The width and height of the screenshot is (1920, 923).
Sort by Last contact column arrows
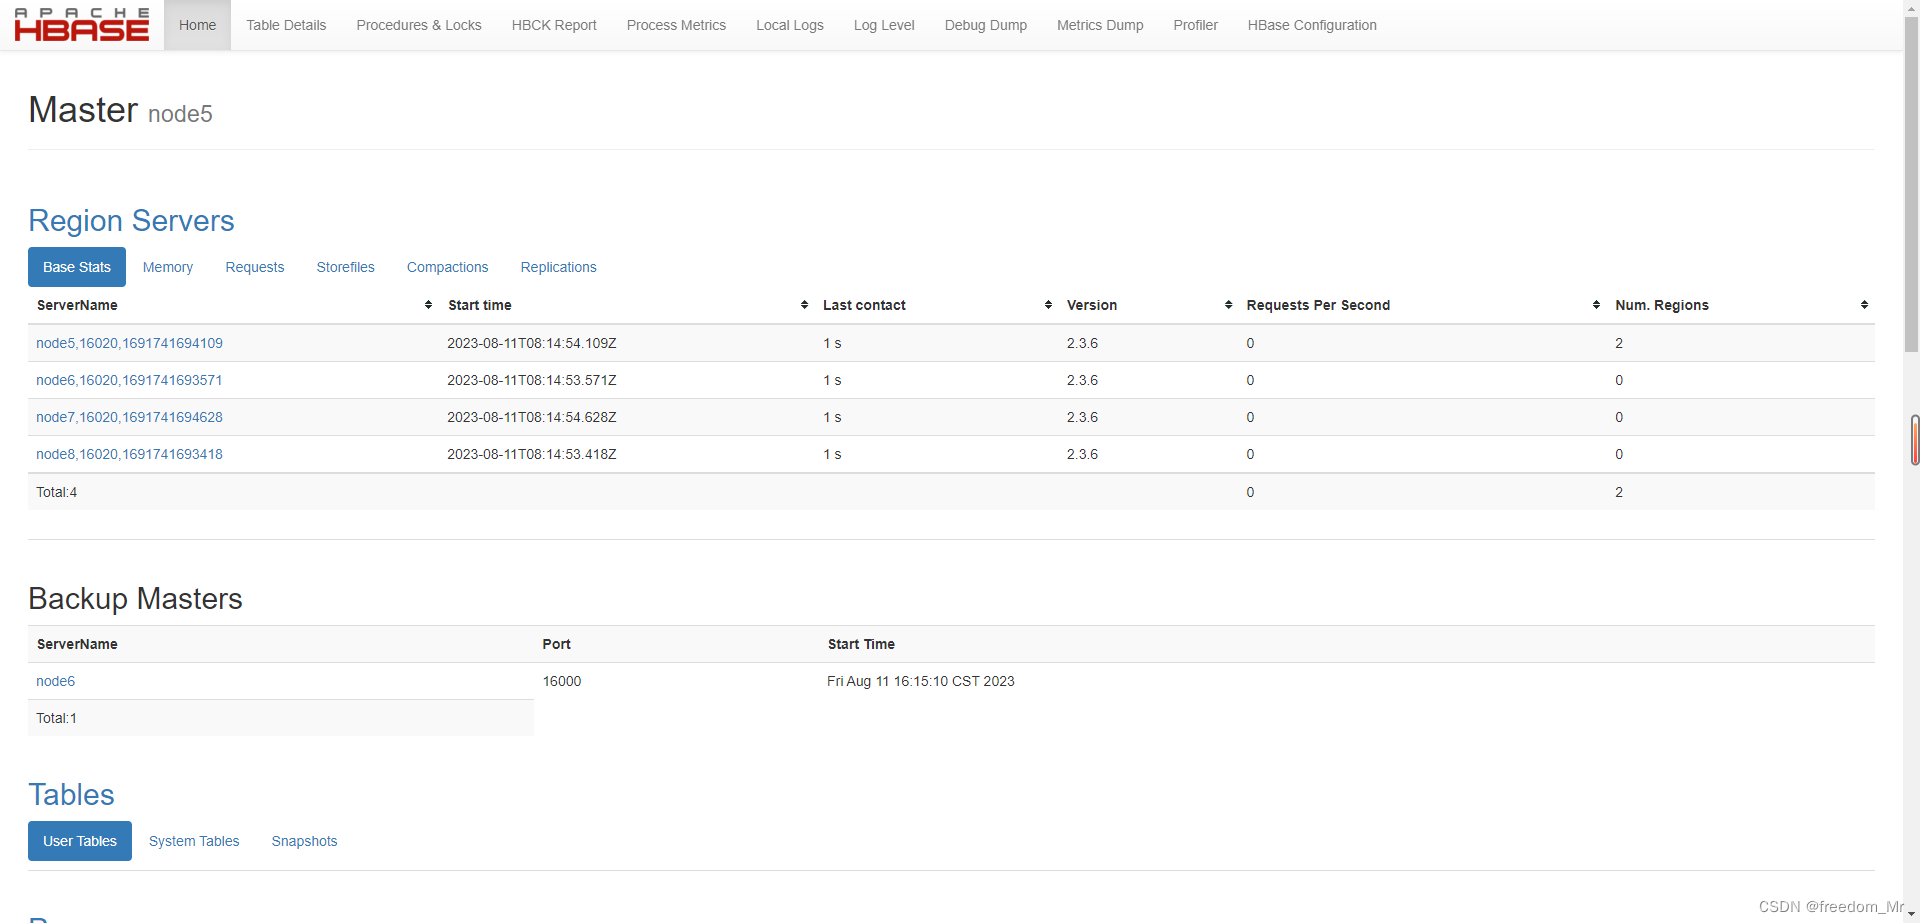[x=1048, y=305]
